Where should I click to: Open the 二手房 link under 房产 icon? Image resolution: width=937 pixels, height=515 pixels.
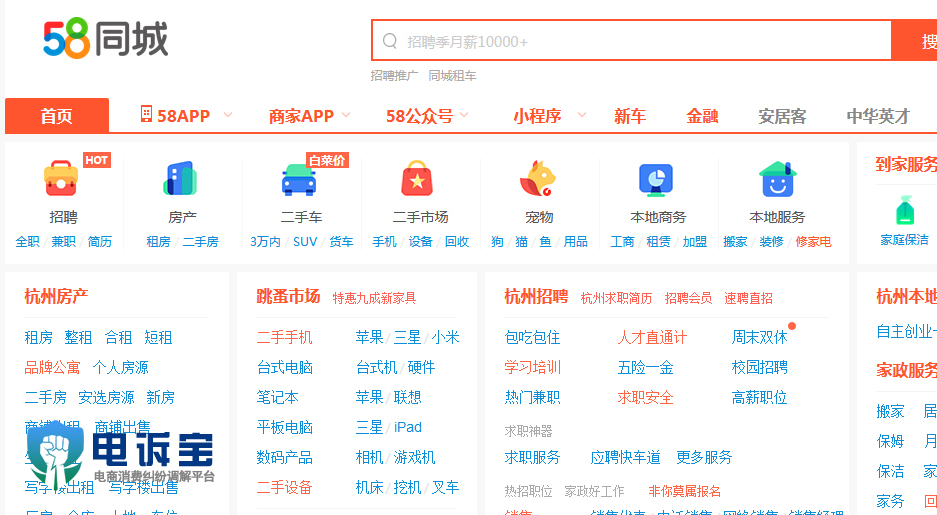(x=200, y=241)
